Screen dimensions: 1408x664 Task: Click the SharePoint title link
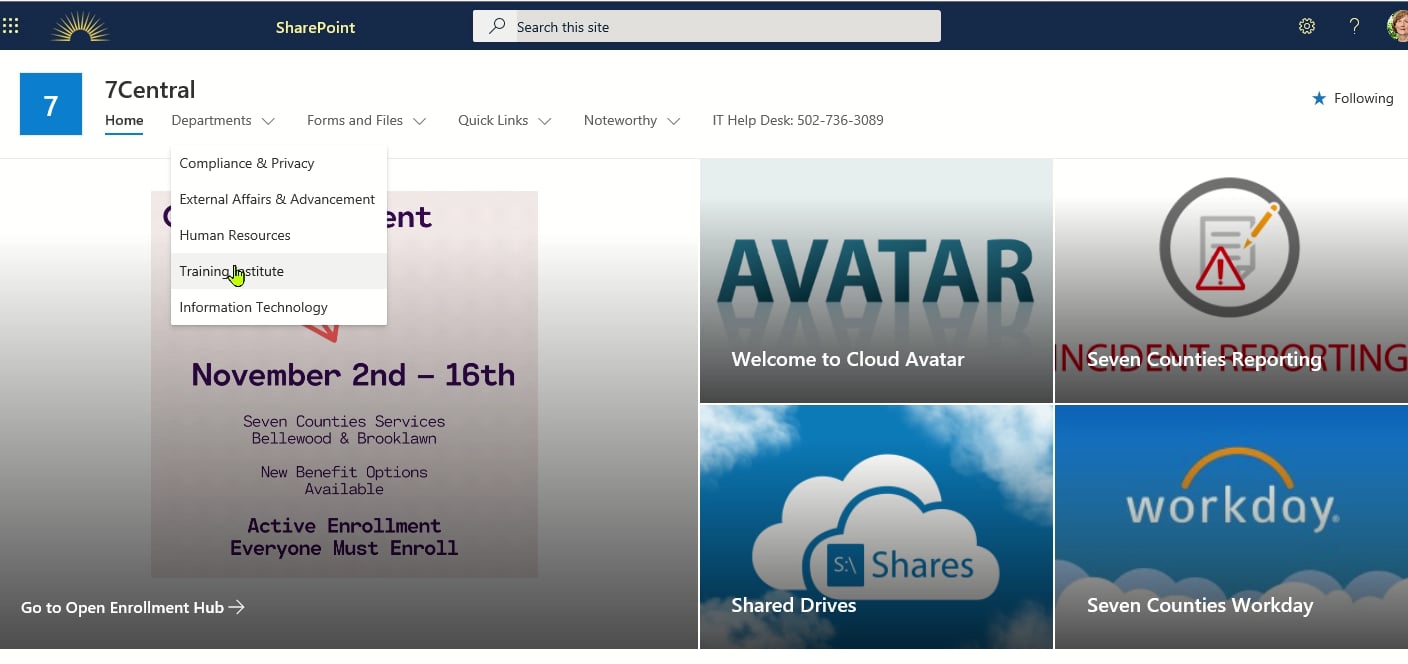316,28
